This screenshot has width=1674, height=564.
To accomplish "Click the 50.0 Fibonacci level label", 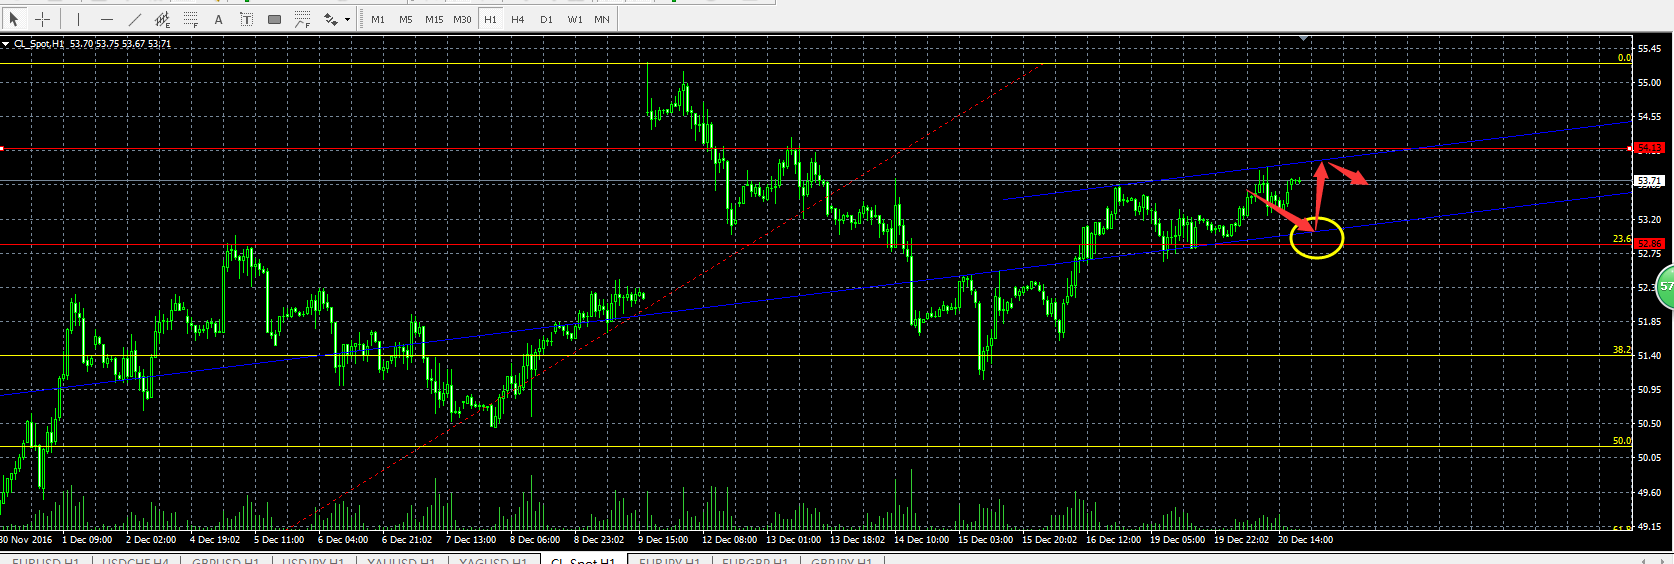I will (1621, 441).
